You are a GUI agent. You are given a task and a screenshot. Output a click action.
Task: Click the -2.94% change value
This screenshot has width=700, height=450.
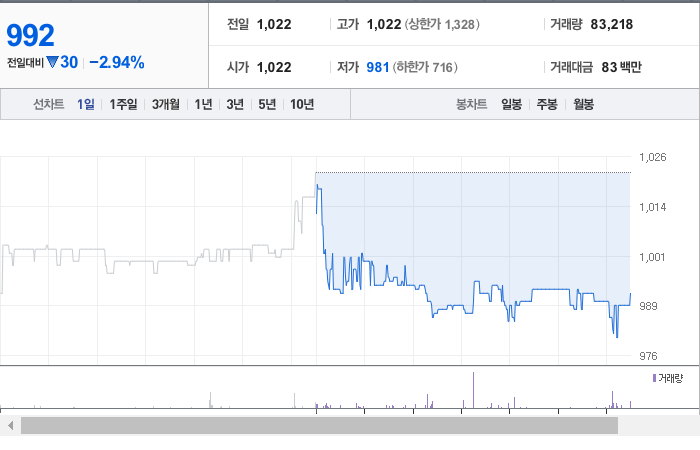[x=117, y=62]
